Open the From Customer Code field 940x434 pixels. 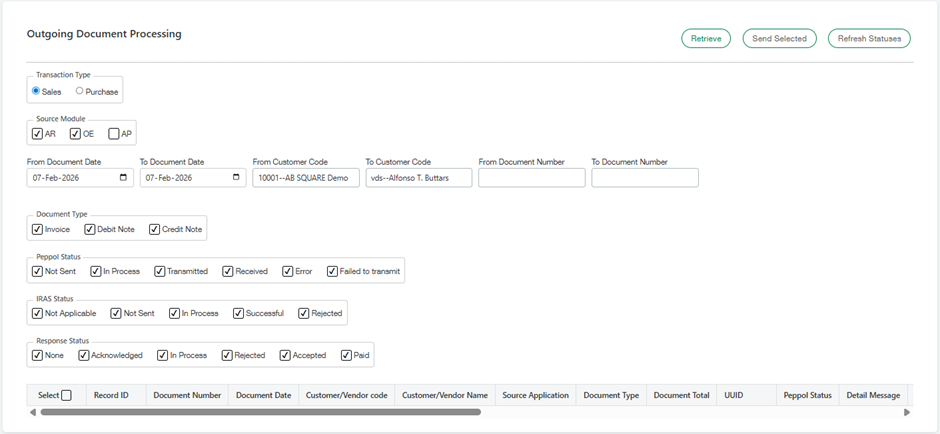[305, 178]
